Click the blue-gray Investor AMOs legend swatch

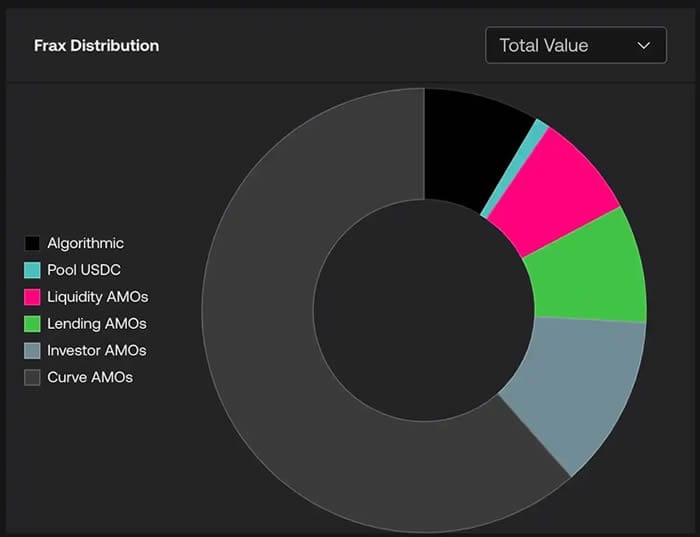(32, 350)
